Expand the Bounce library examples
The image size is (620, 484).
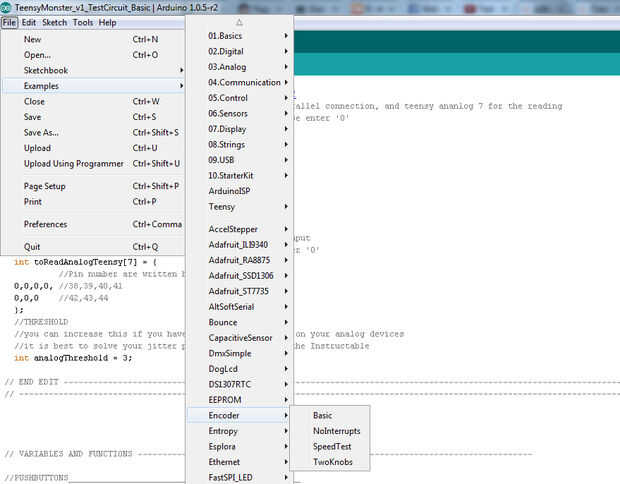coord(239,322)
